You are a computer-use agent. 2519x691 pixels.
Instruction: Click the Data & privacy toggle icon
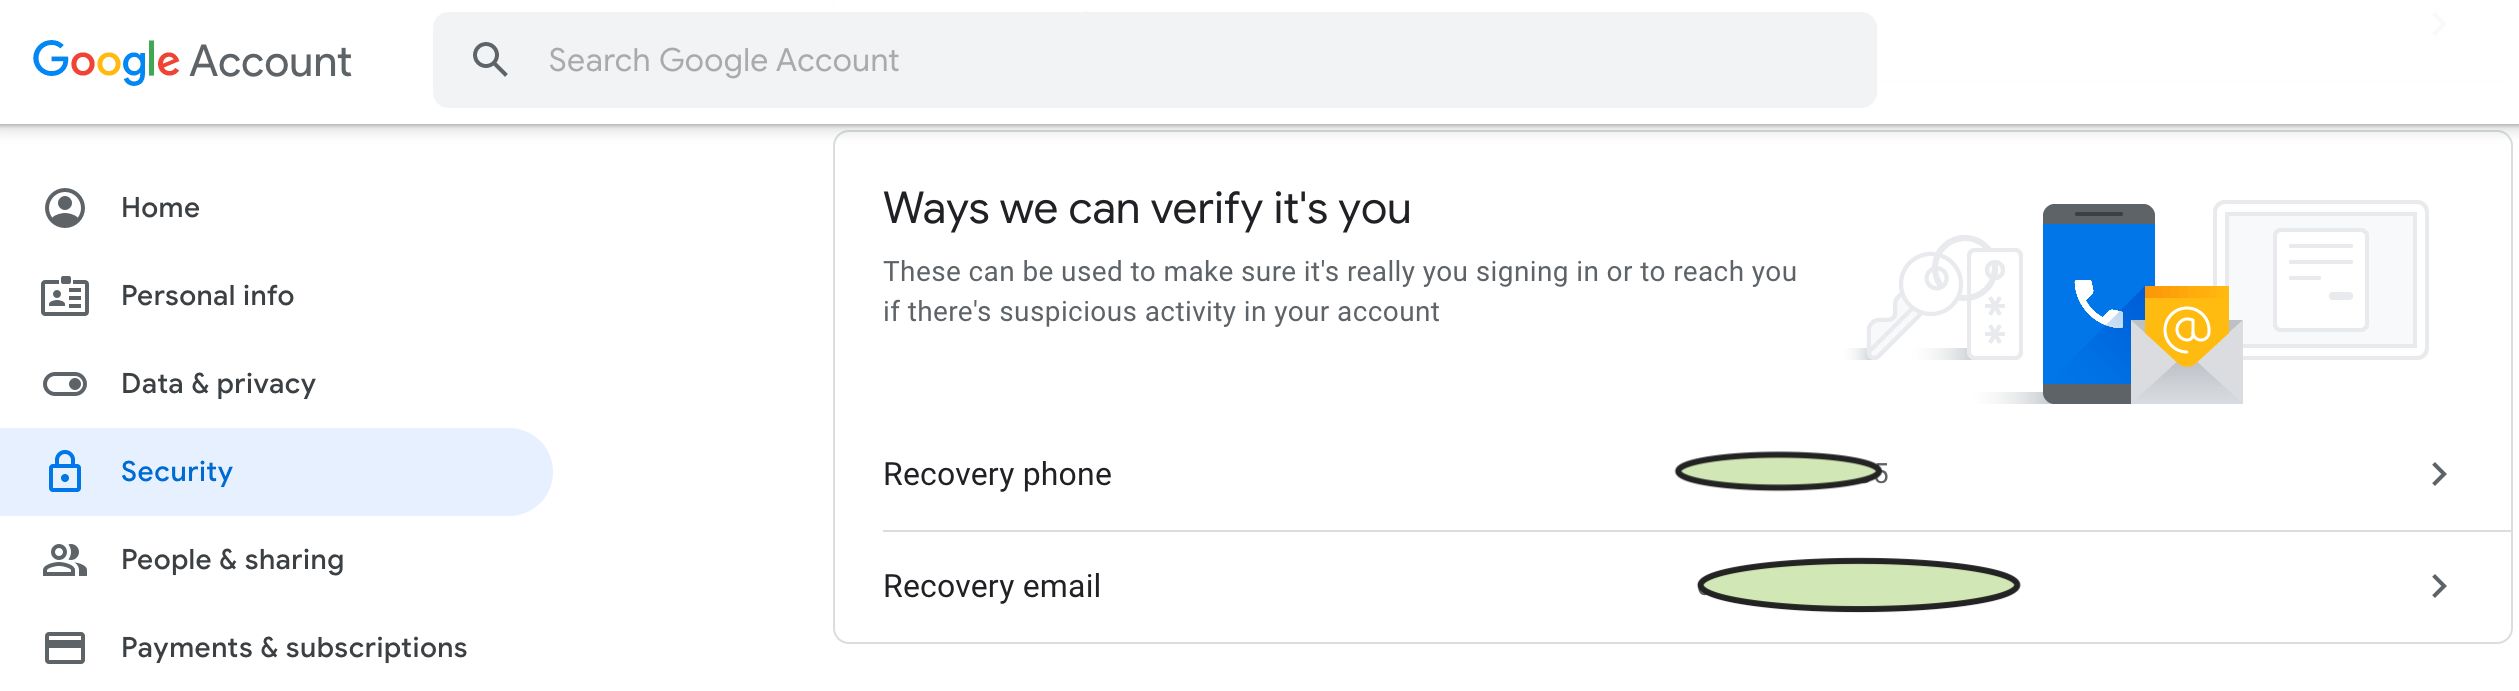[64, 383]
